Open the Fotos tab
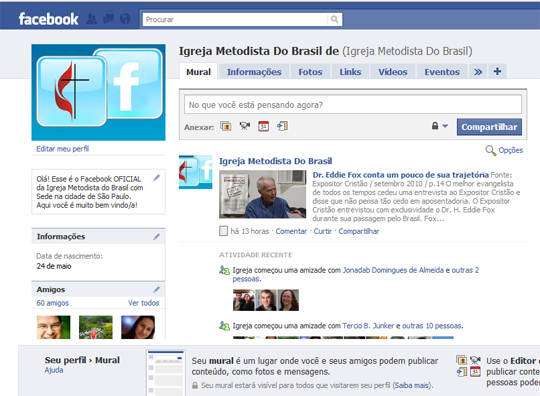Viewport: 540px width, 396px height. click(310, 72)
